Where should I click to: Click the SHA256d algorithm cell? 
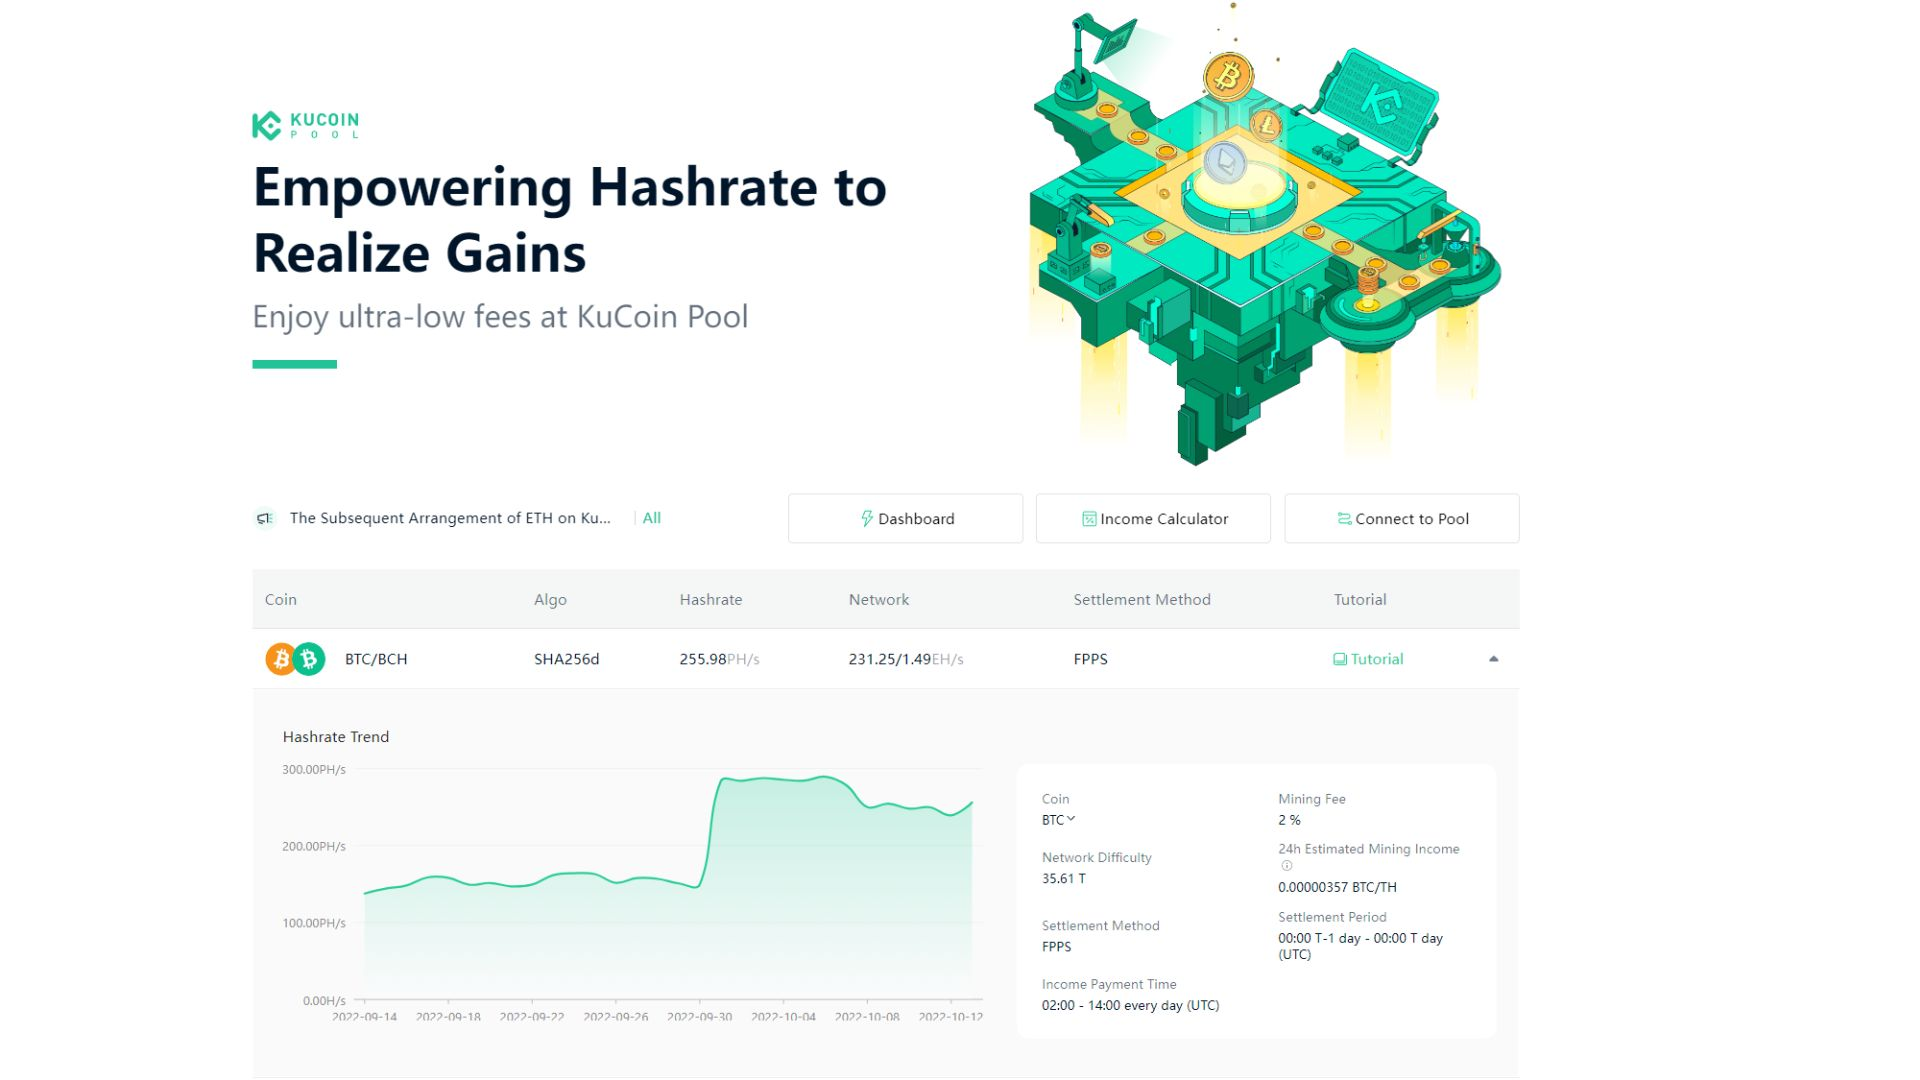point(567,659)
